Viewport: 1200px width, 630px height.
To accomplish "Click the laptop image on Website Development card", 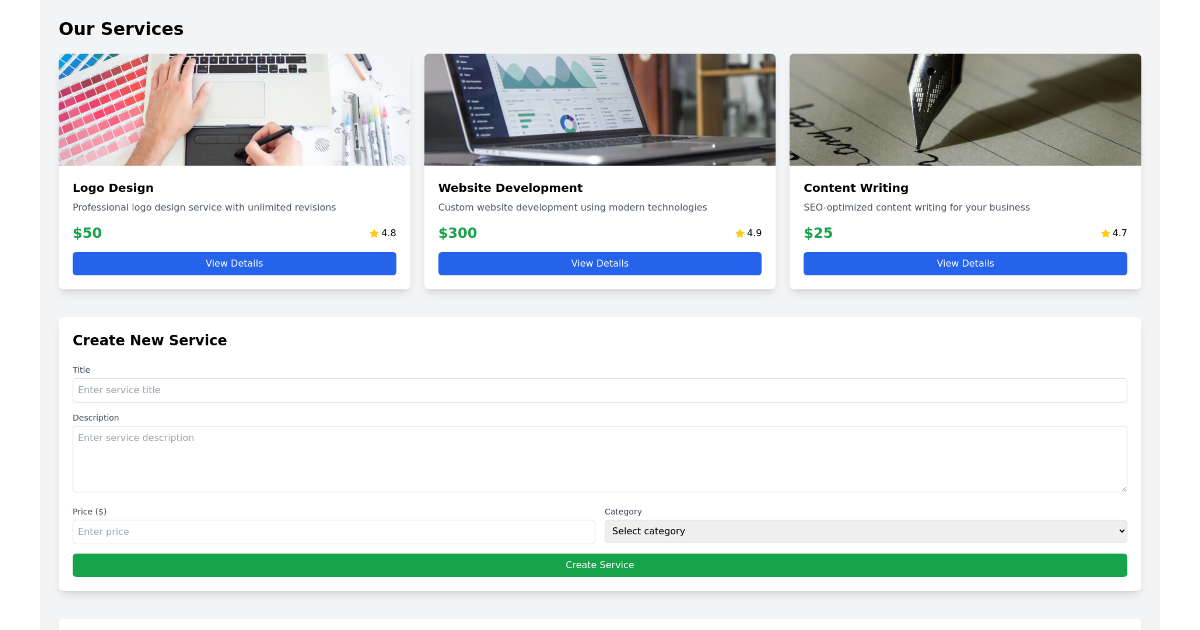I will (x=599, y=109).
